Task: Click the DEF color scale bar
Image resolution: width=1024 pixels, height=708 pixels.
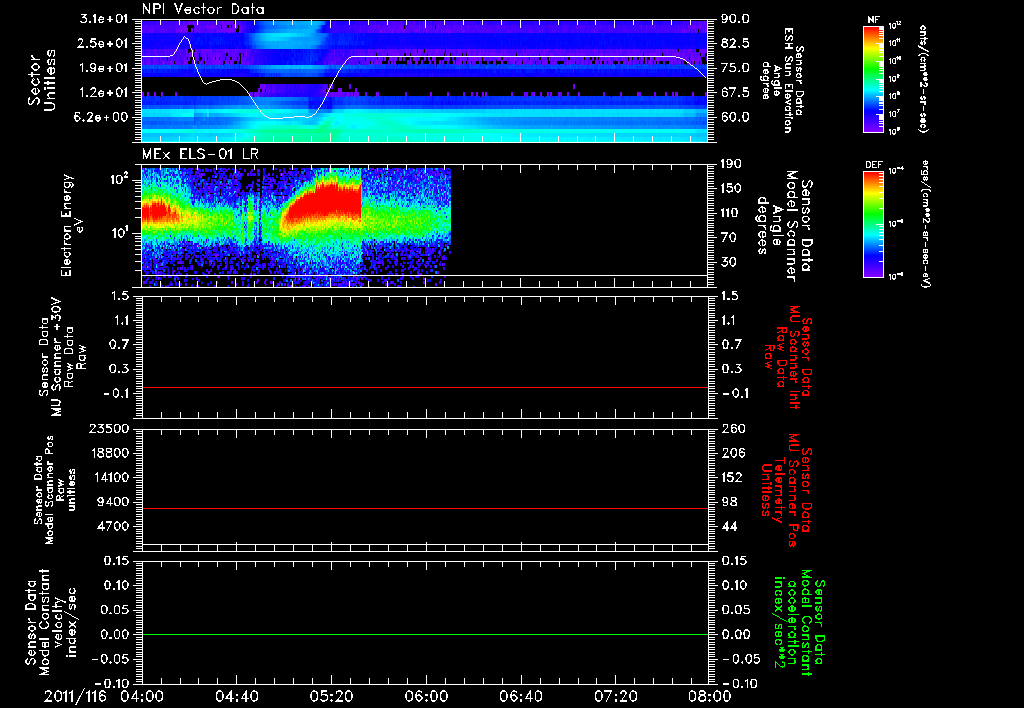Action: (873, 224)
